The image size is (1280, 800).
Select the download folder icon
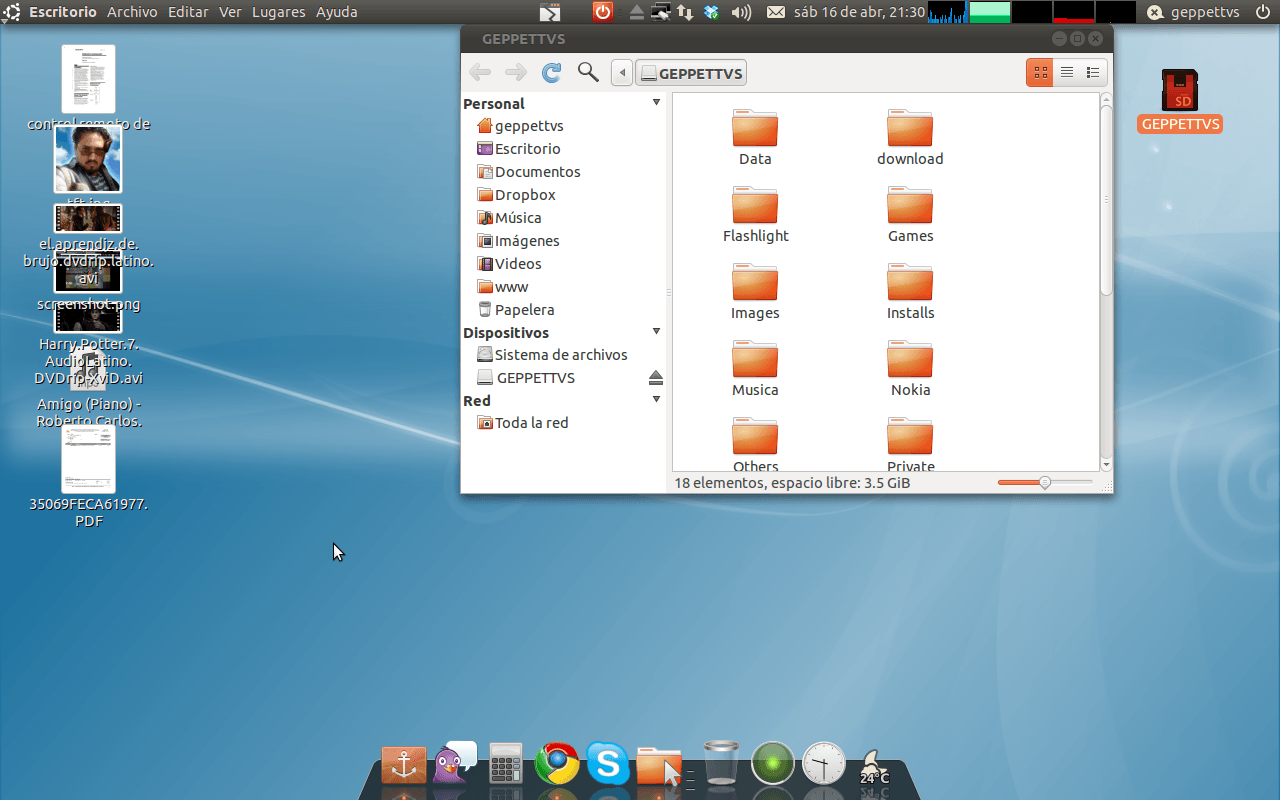910,128
